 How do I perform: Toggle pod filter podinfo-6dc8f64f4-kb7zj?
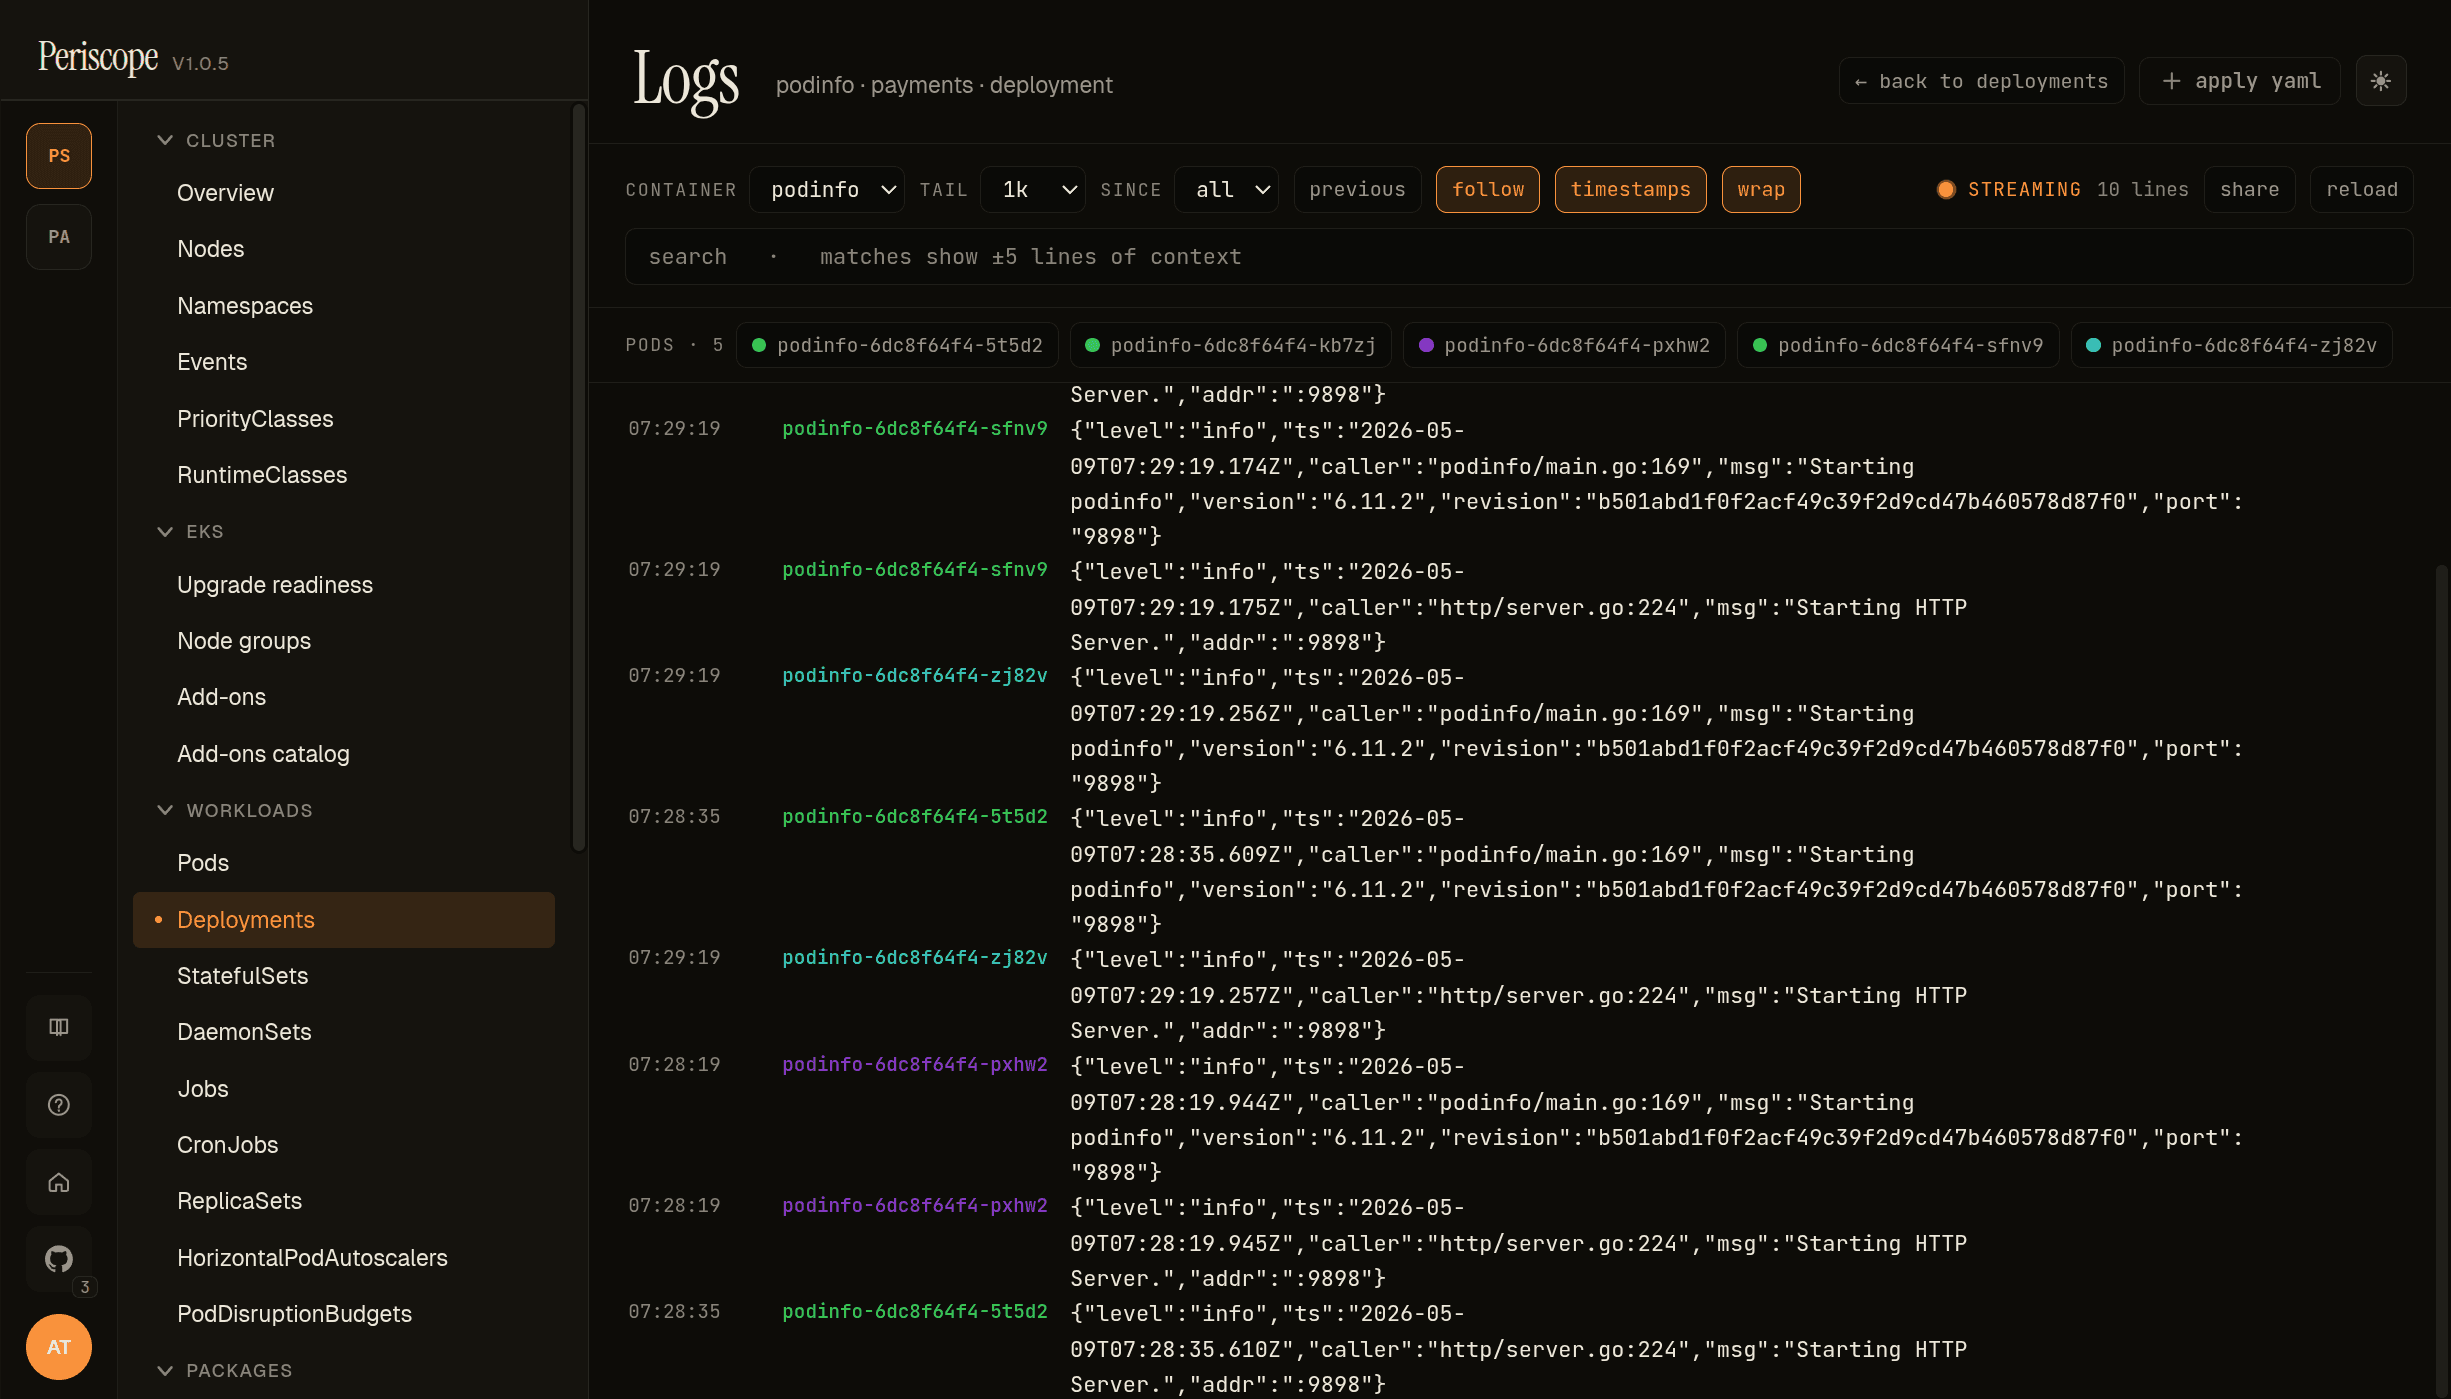click(1230, 345)
